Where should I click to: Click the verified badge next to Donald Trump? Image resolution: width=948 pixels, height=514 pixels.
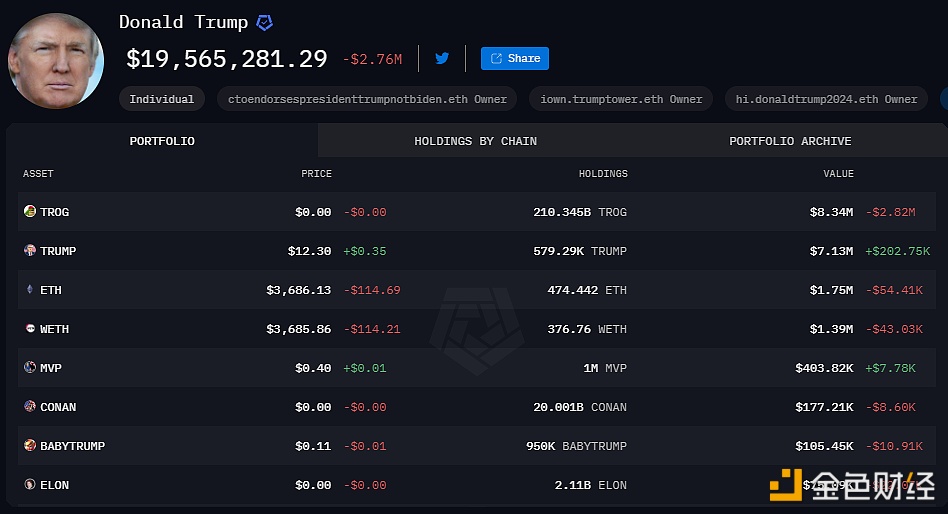click(264, 23)
